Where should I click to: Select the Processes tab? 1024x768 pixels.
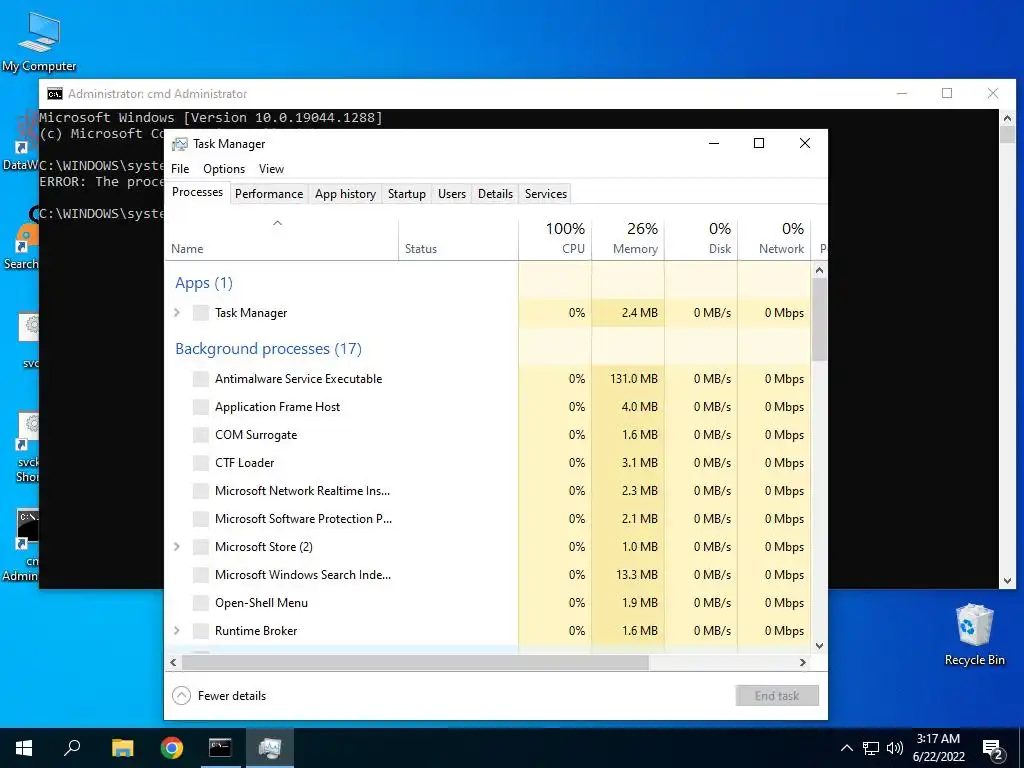click(197, 192)
